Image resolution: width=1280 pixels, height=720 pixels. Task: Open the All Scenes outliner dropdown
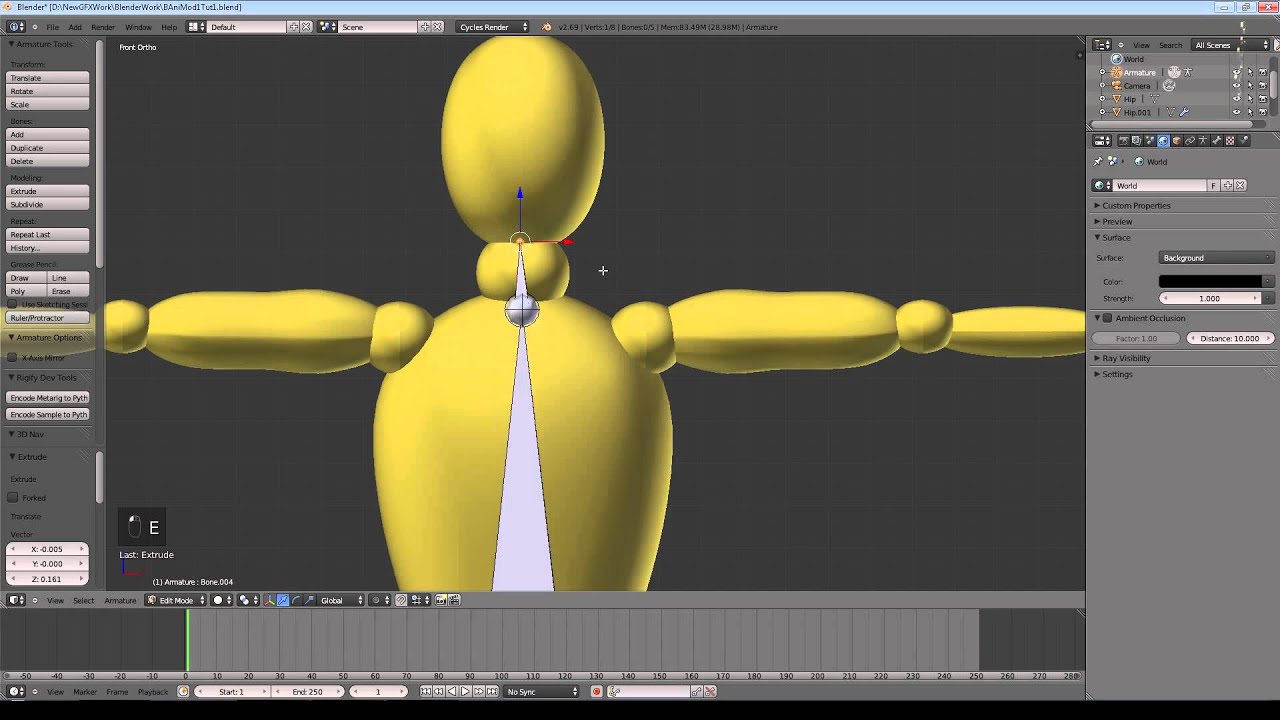pyautogui.click(x=1229, y=45)
